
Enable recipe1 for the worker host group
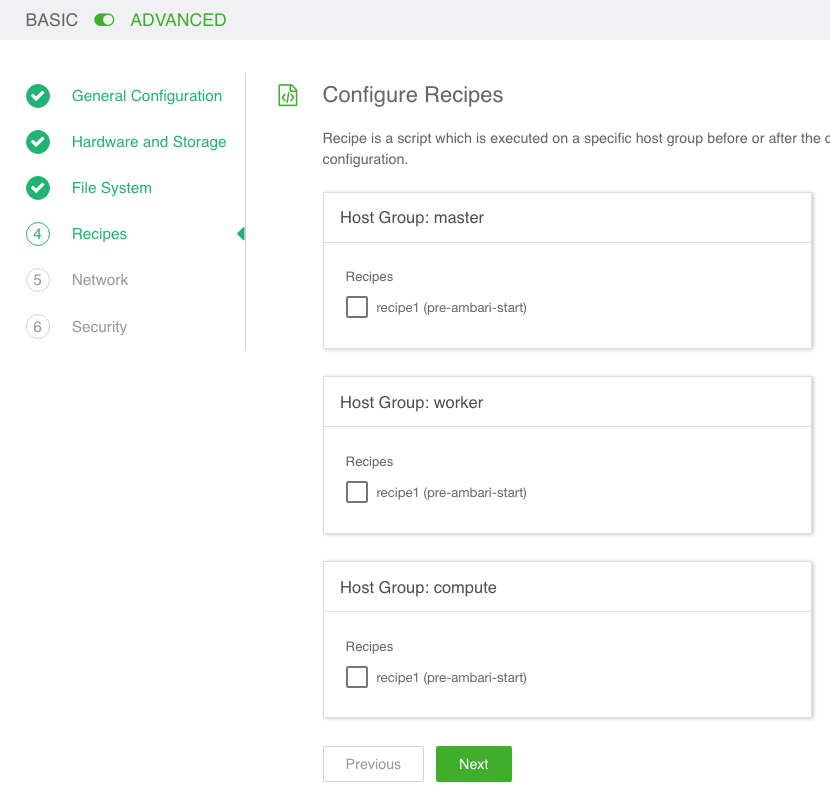357,492
